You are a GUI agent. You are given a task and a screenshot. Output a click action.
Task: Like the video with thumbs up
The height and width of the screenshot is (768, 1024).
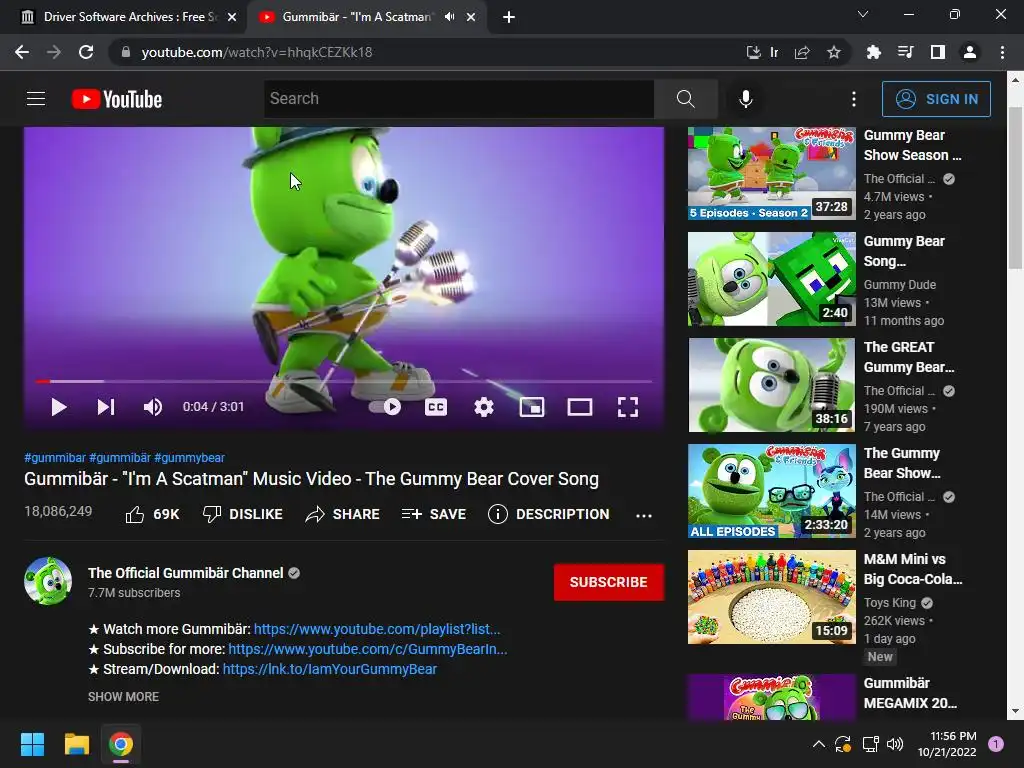point(152,515)
